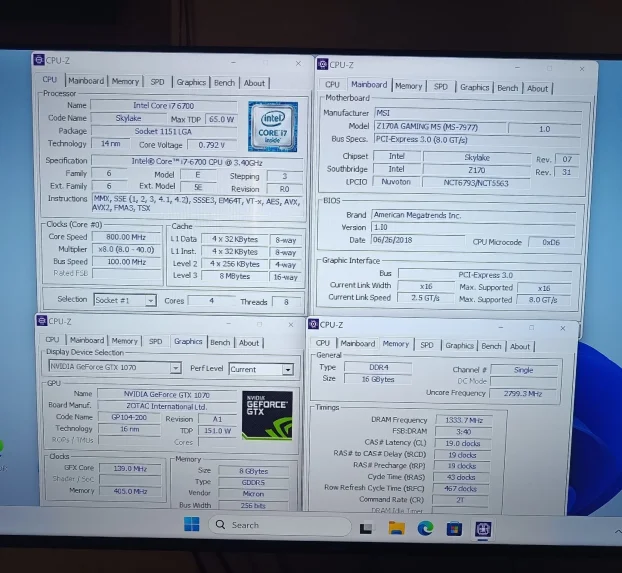Select Bench tab in Memory window
This screenshot has width=622, height=573.
coord(491,346)
